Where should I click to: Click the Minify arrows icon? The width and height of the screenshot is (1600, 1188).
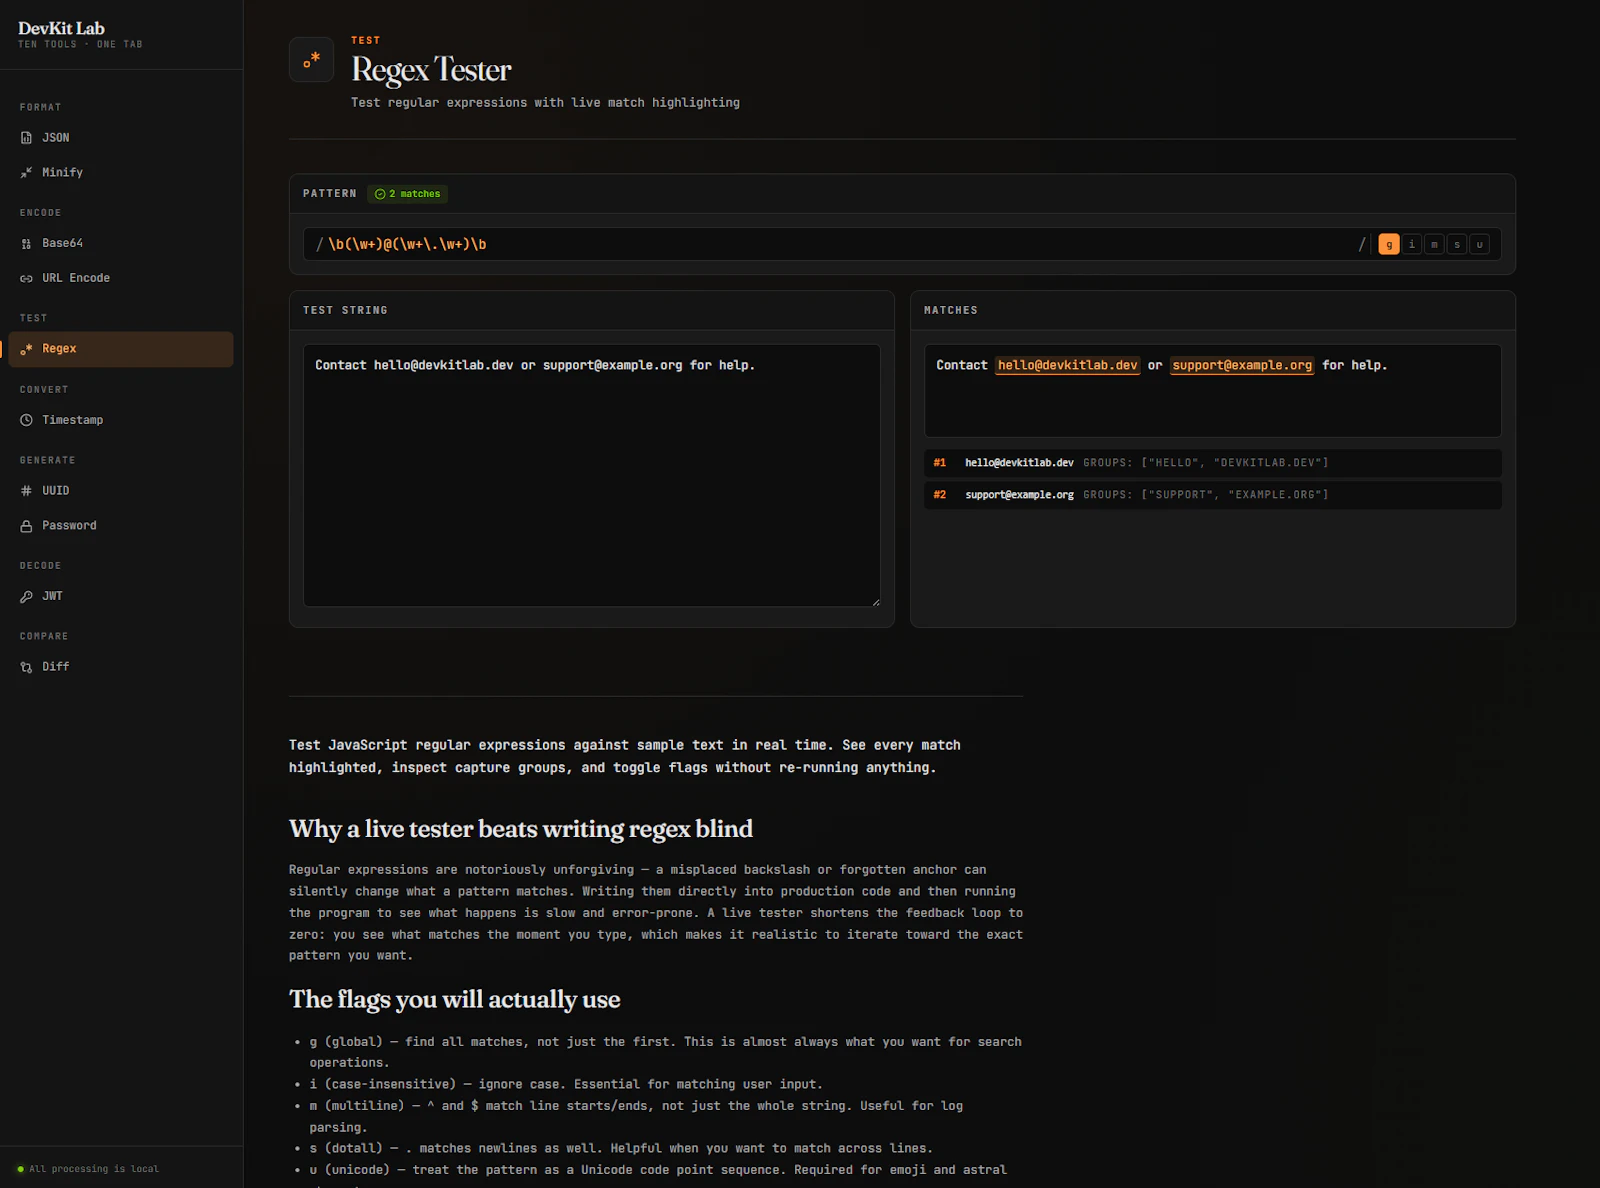(x=26, y=173)
